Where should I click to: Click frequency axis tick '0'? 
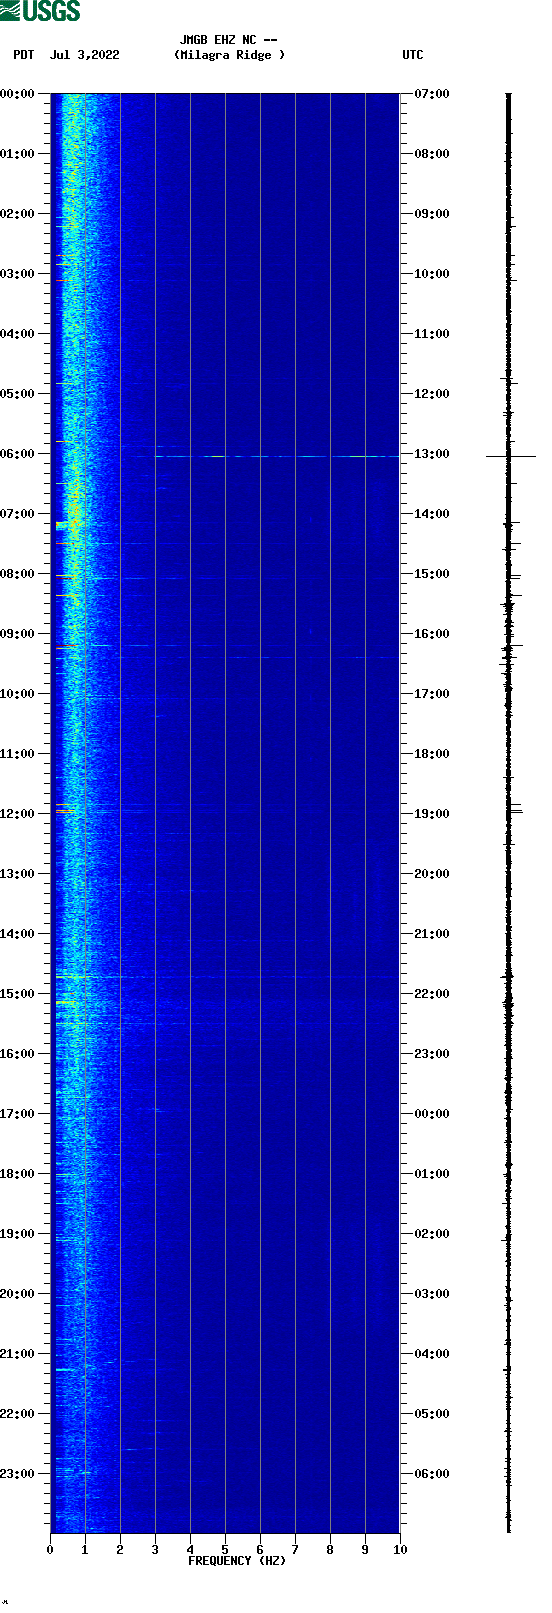(x=50, y=1550)
